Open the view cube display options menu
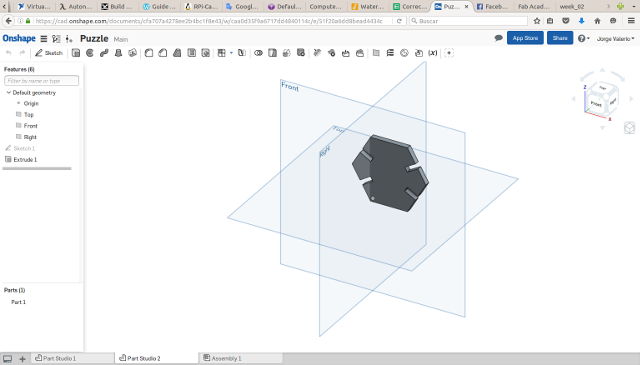 coord(629,128)
